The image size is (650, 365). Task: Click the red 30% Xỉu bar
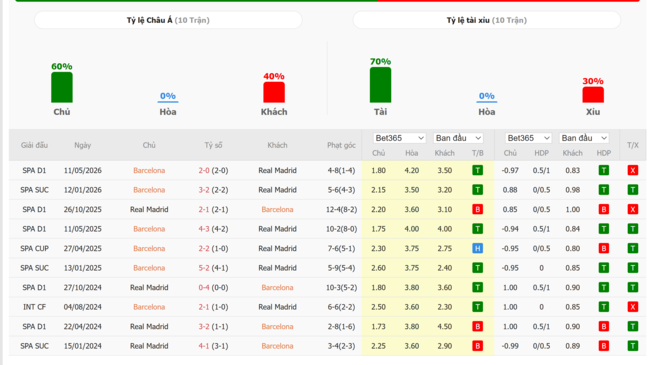(593, 95)
